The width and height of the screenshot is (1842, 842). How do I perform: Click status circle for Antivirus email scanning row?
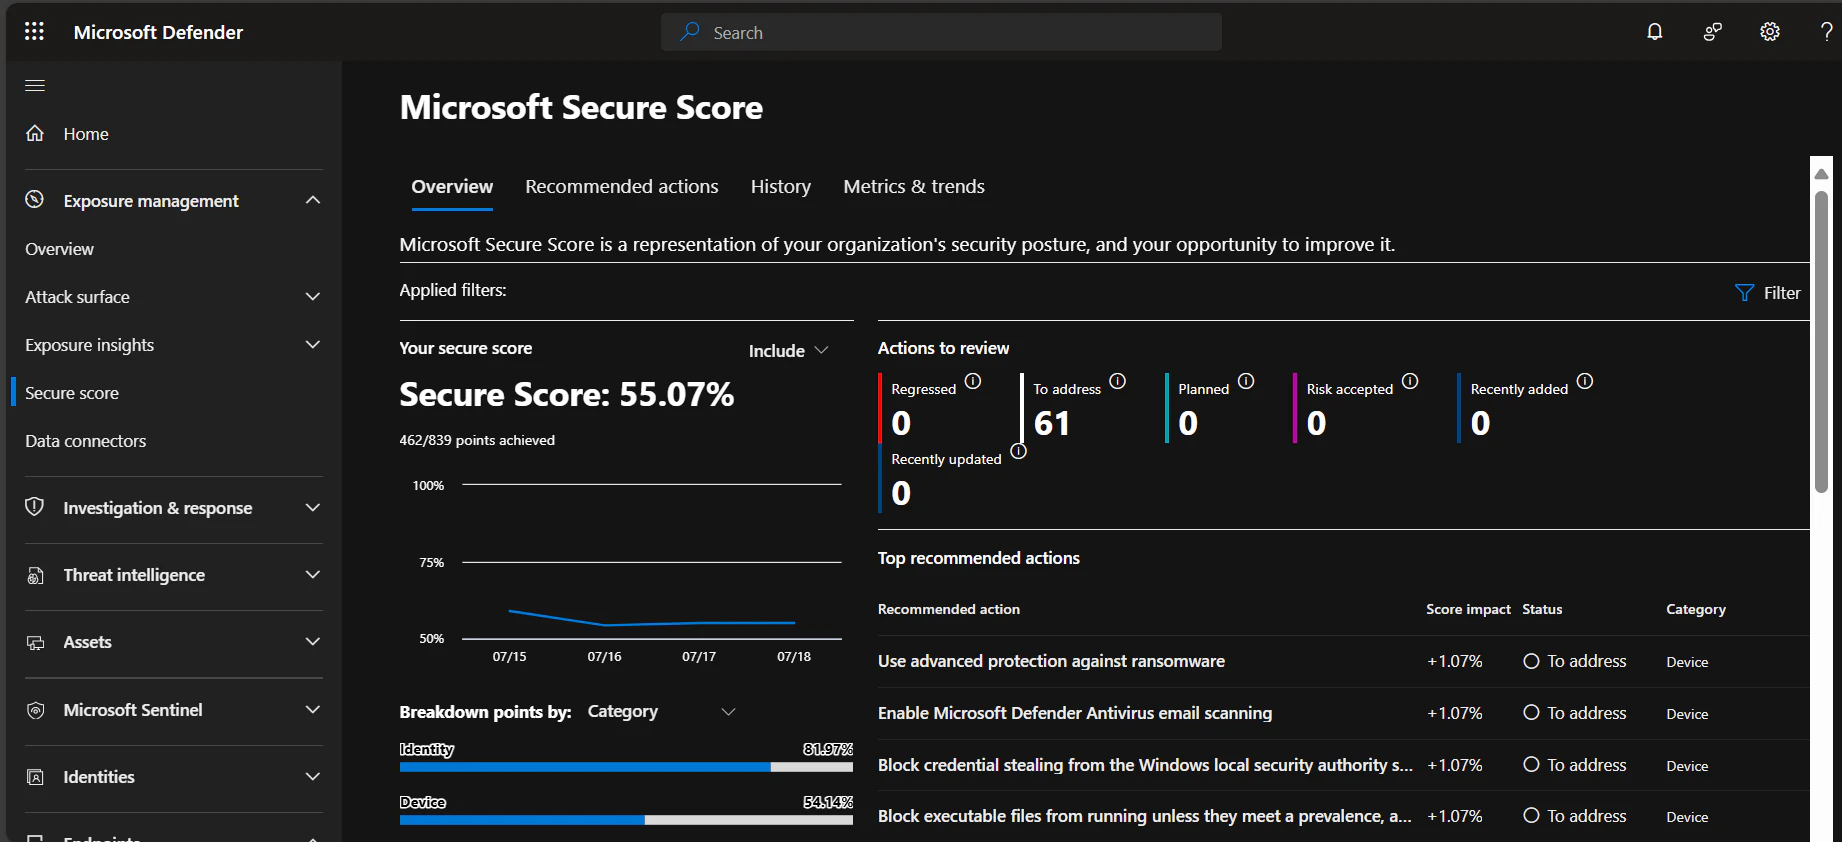click(1531, 713)
